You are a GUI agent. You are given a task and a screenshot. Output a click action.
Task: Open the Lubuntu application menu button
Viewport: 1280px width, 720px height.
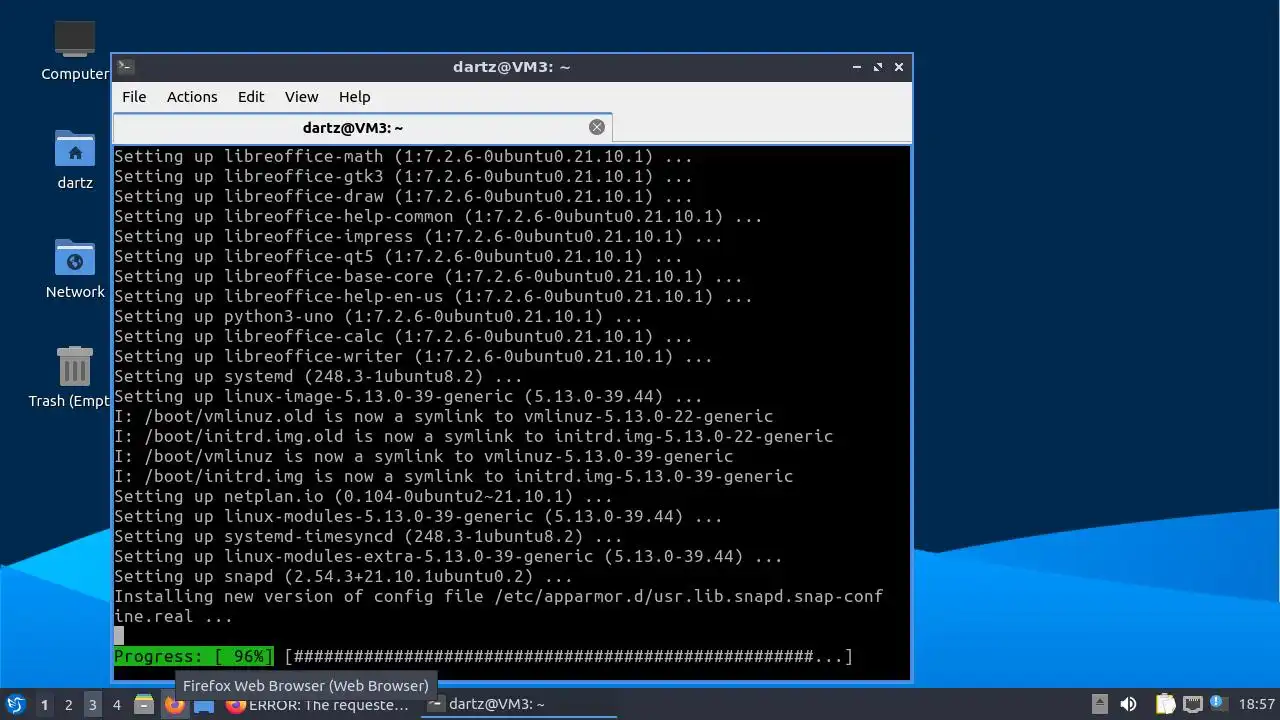[15, 704]
